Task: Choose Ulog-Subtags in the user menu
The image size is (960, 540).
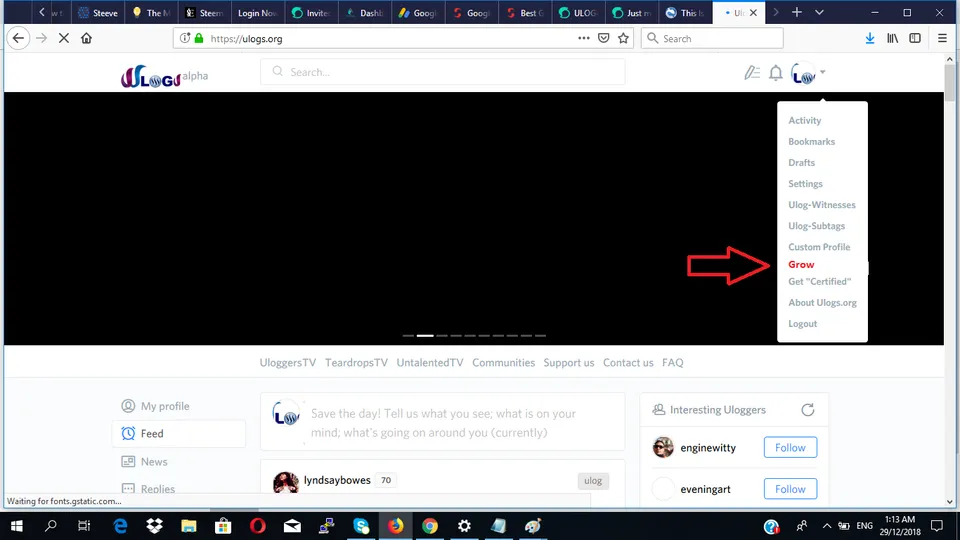Action: pos(816,226)
